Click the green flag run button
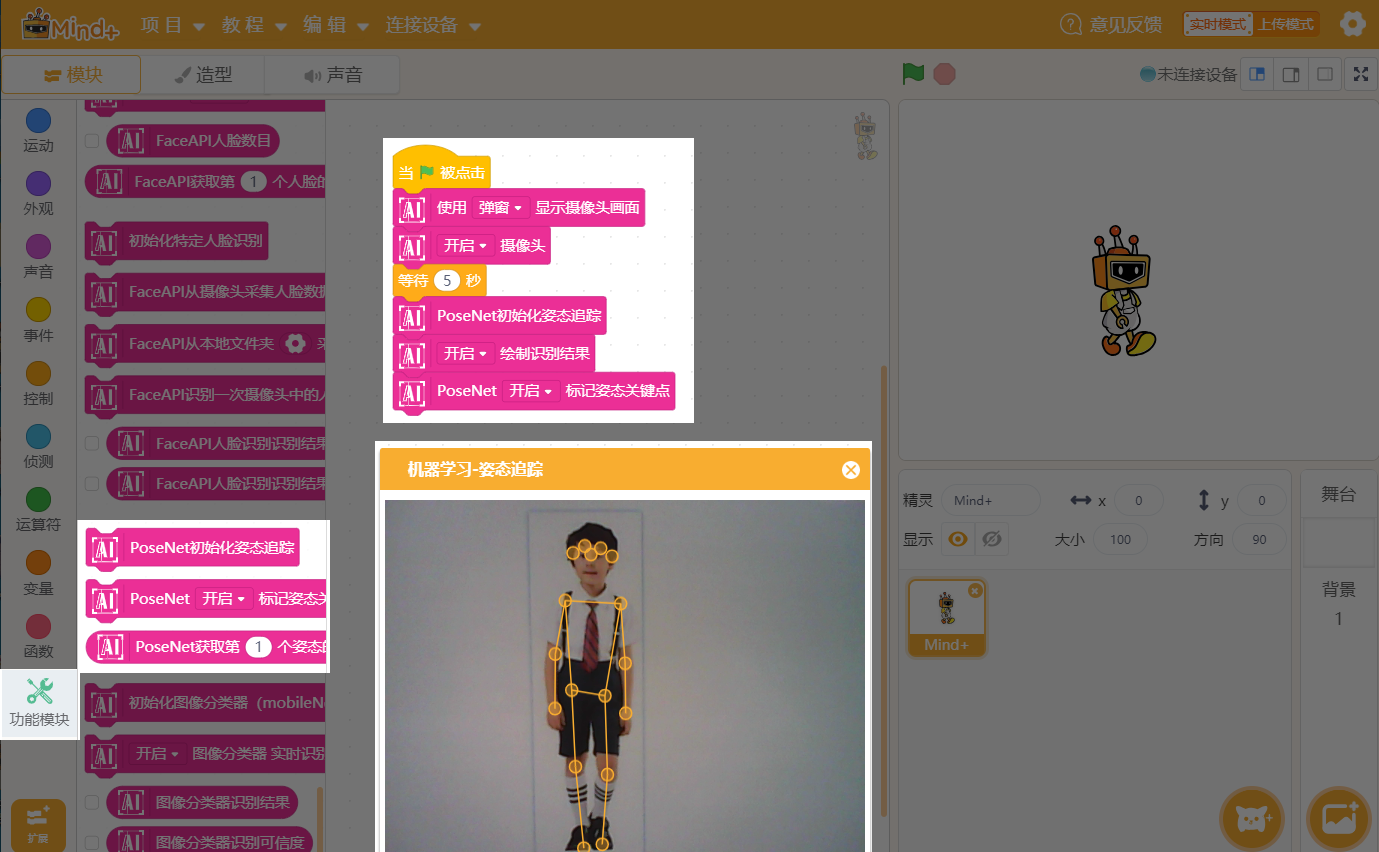The image size is (1379, 852). pyautogui.click(x=912, y=74)
